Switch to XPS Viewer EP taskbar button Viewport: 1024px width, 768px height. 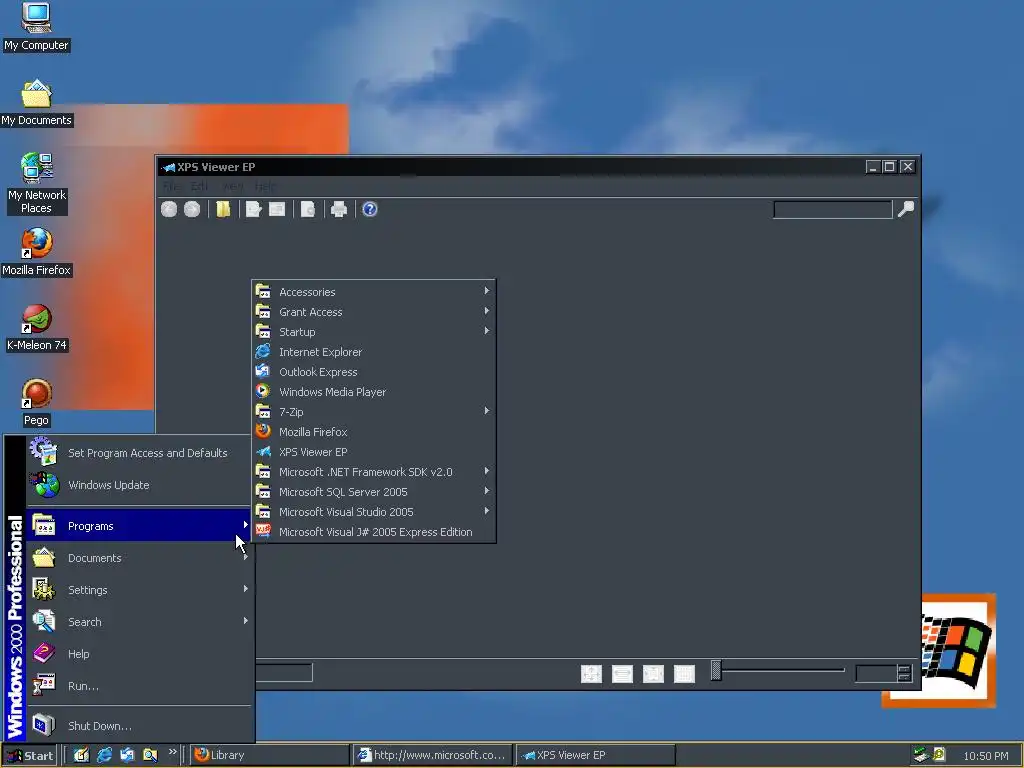[595, 755]
